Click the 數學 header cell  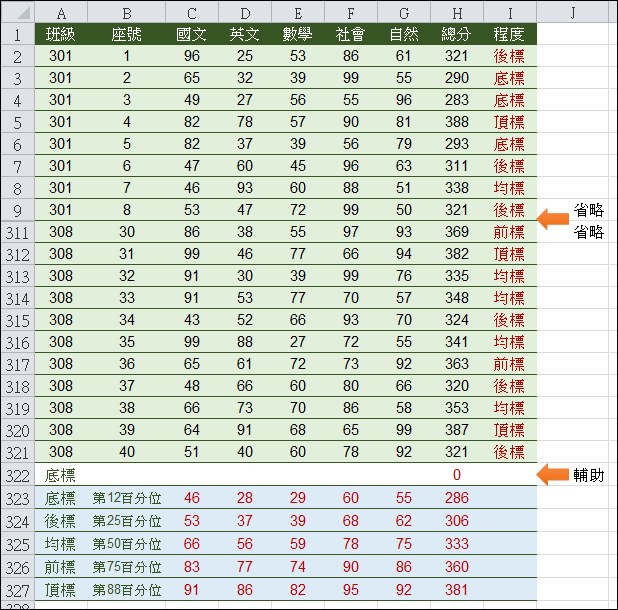click(298, 34)
